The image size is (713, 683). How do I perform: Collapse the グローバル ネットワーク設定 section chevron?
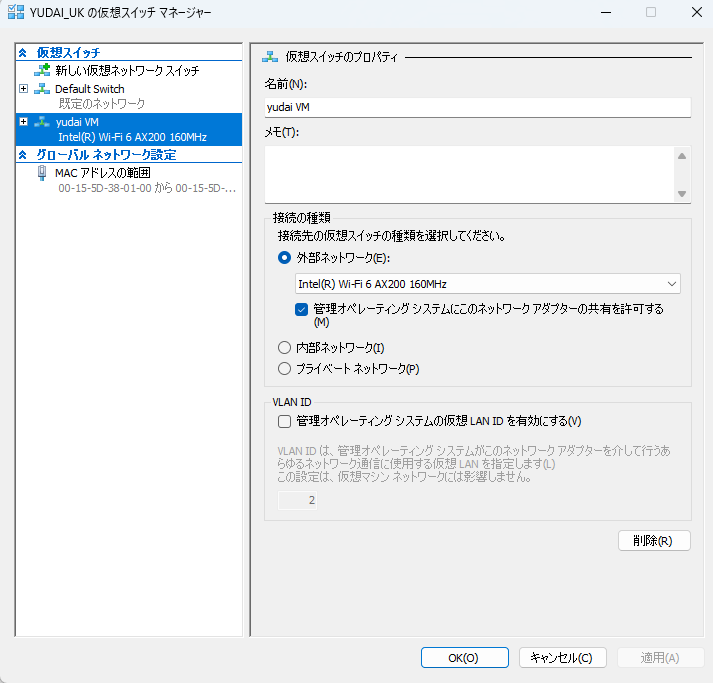pos(23,155)
